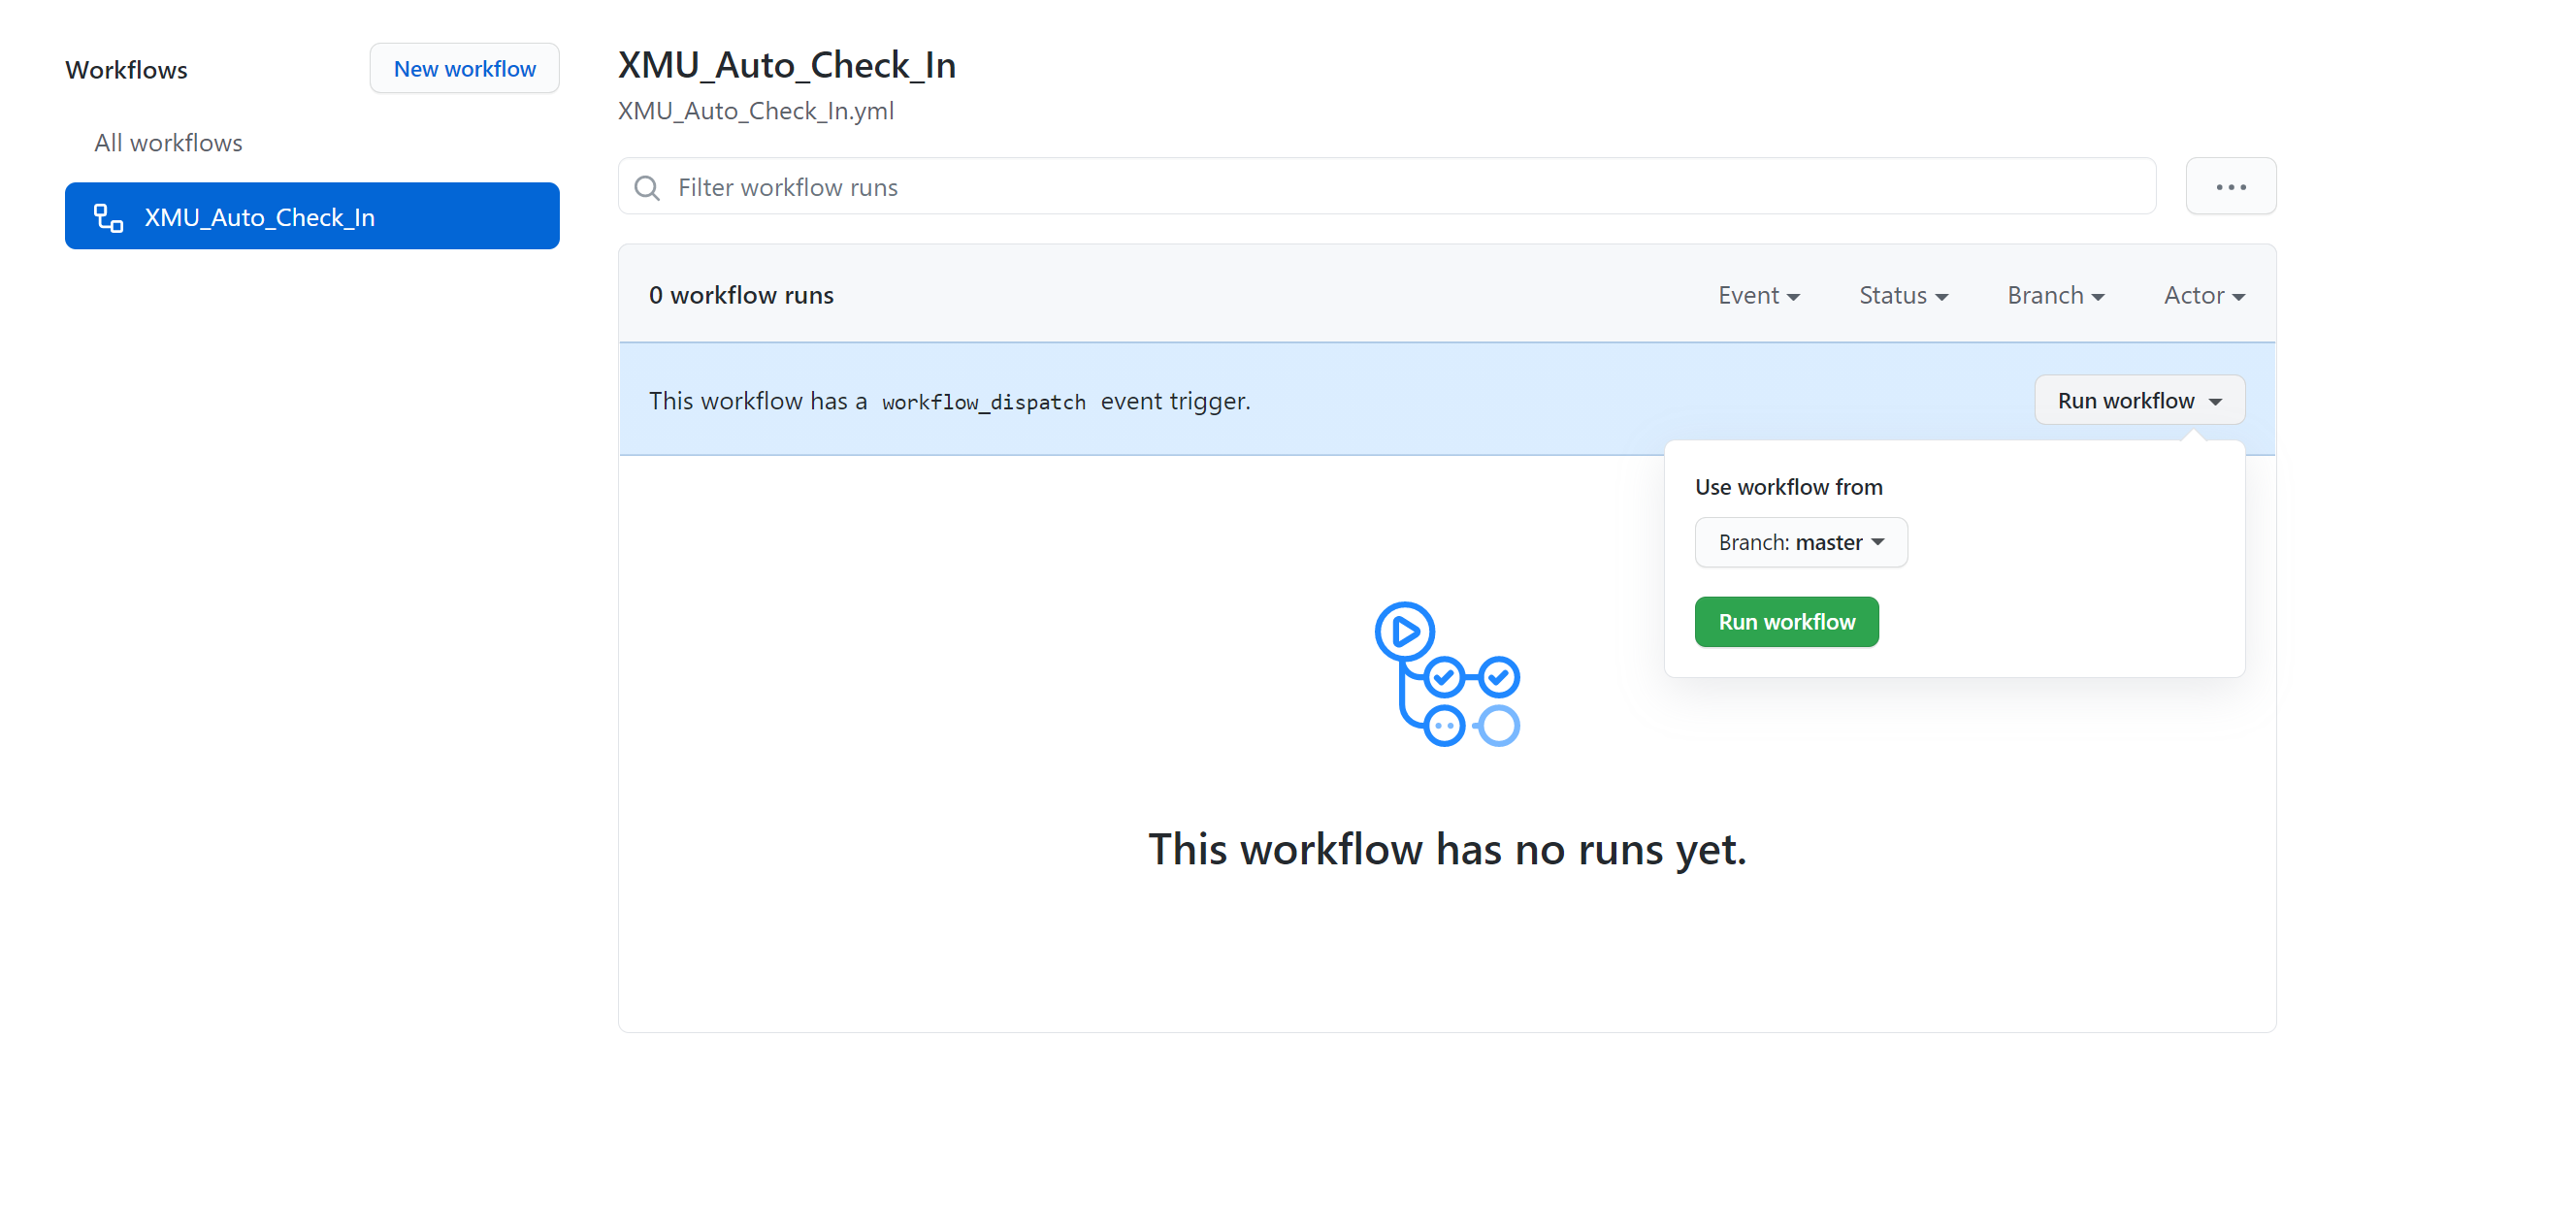This screenshot has width=2576, height=1232.
Task: Click the caret on Branch: master
Action: click(1878, 542)
